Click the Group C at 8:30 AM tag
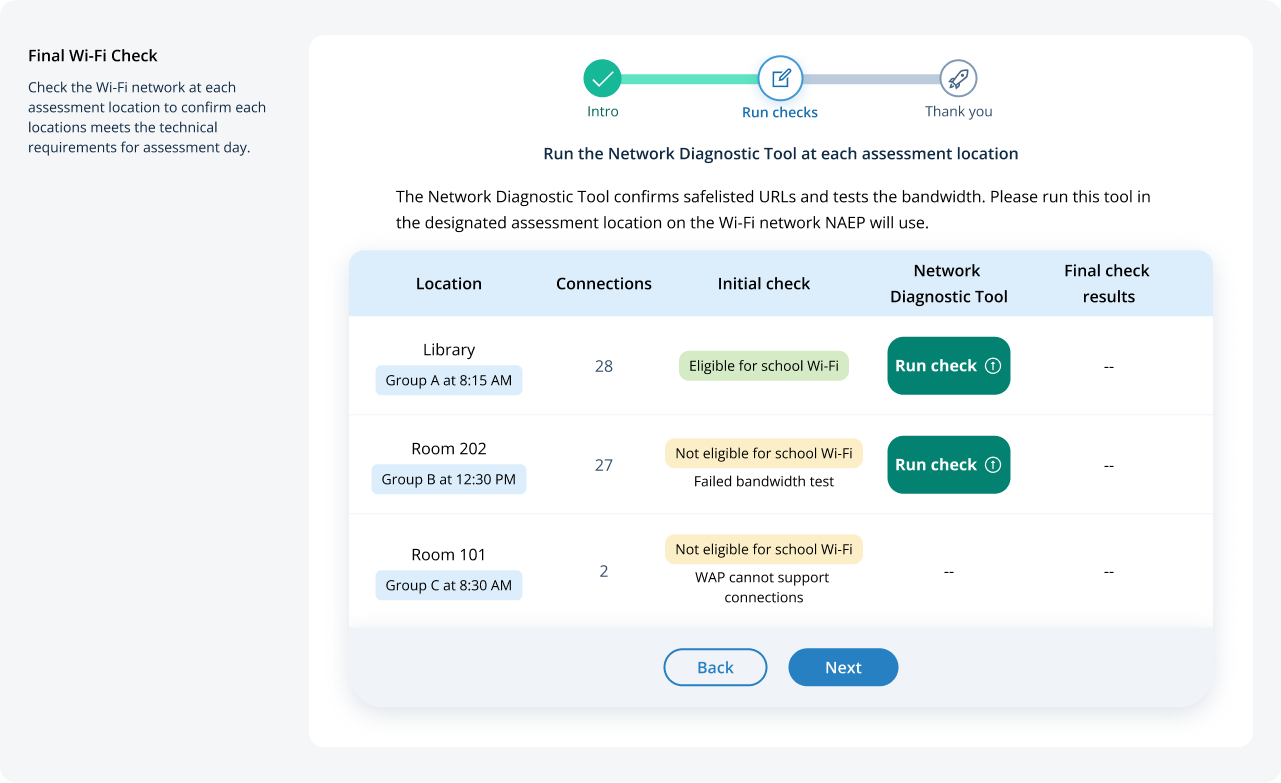 pos(449,585)
